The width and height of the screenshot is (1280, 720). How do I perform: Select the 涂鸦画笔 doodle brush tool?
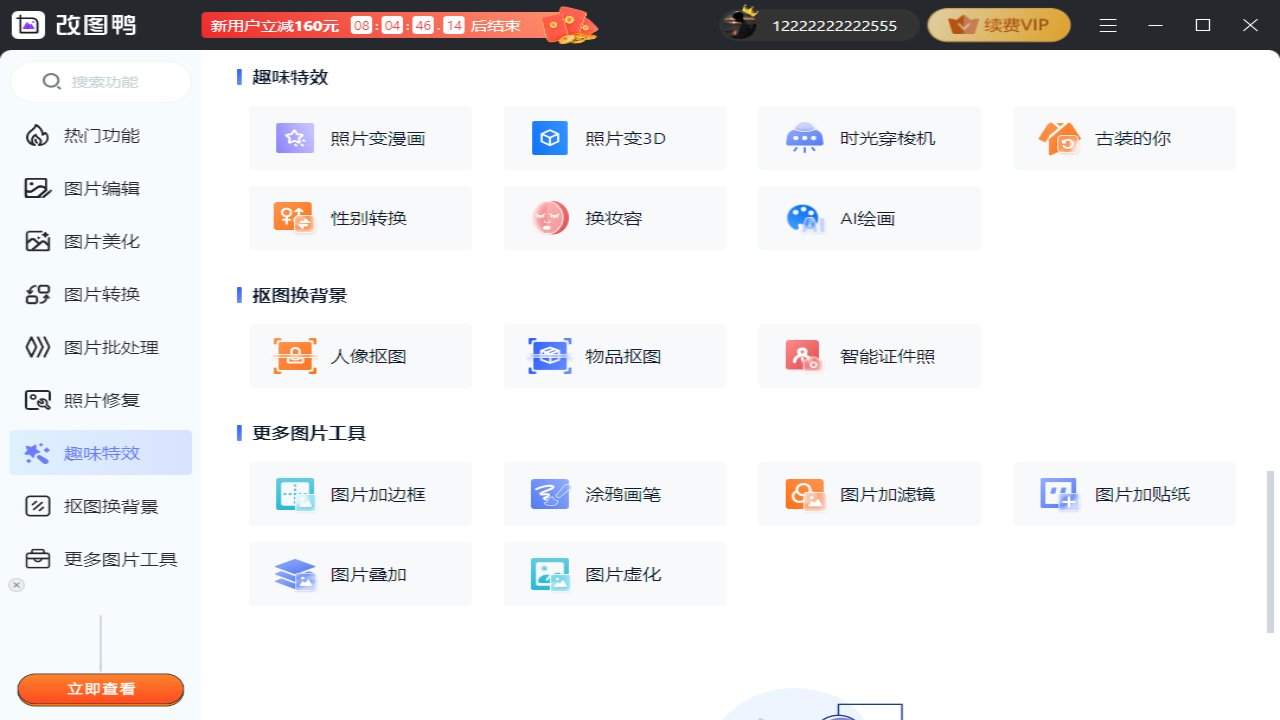point(615,493)
